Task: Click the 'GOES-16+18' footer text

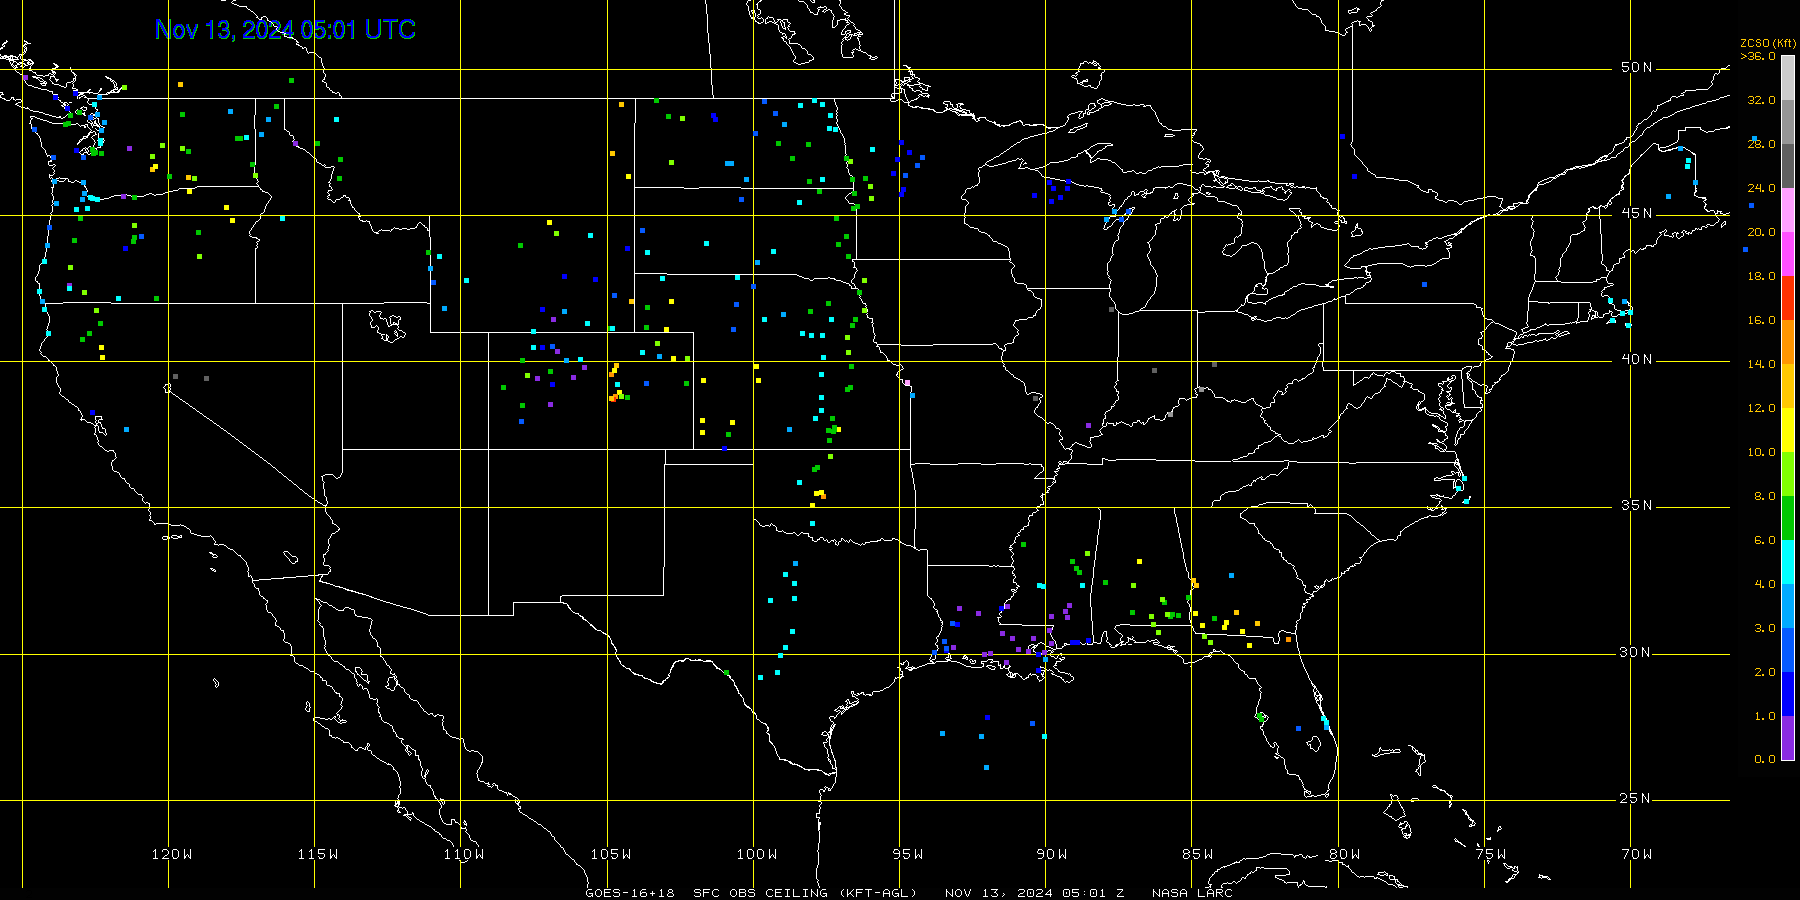Action: click(x=630, y=893)
